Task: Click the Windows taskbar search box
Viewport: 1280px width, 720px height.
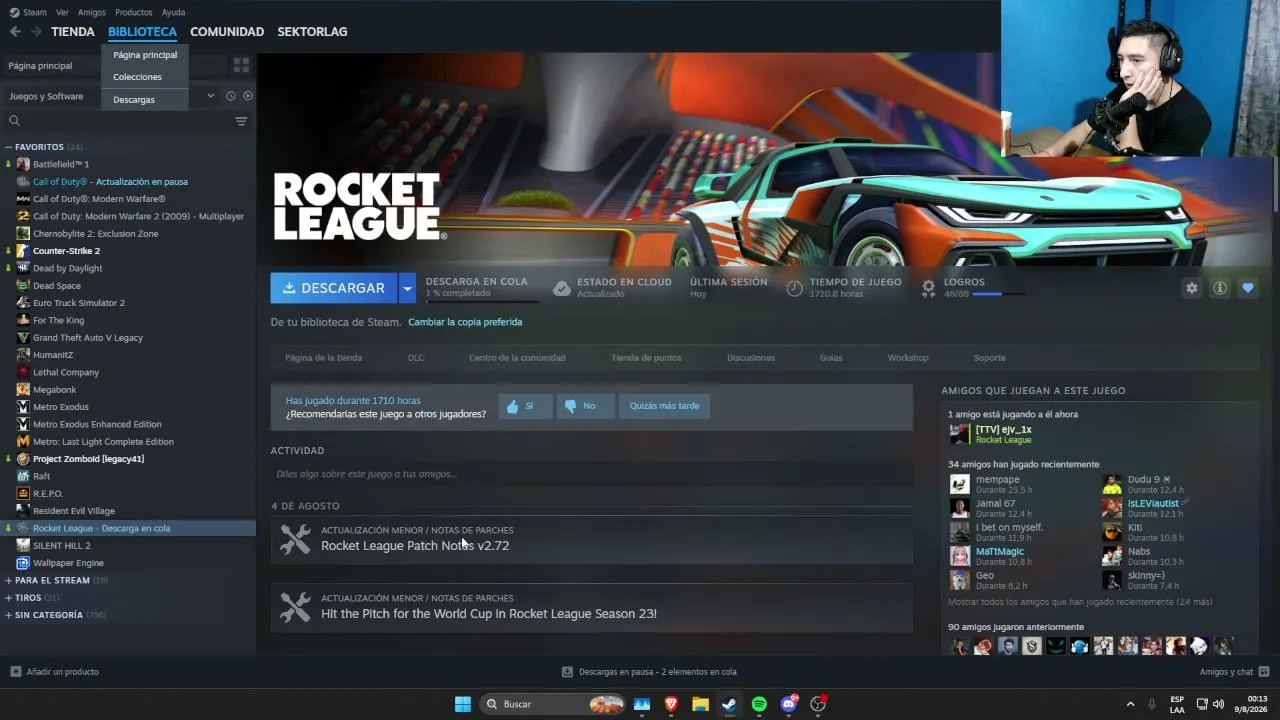Action: [552, 704]
